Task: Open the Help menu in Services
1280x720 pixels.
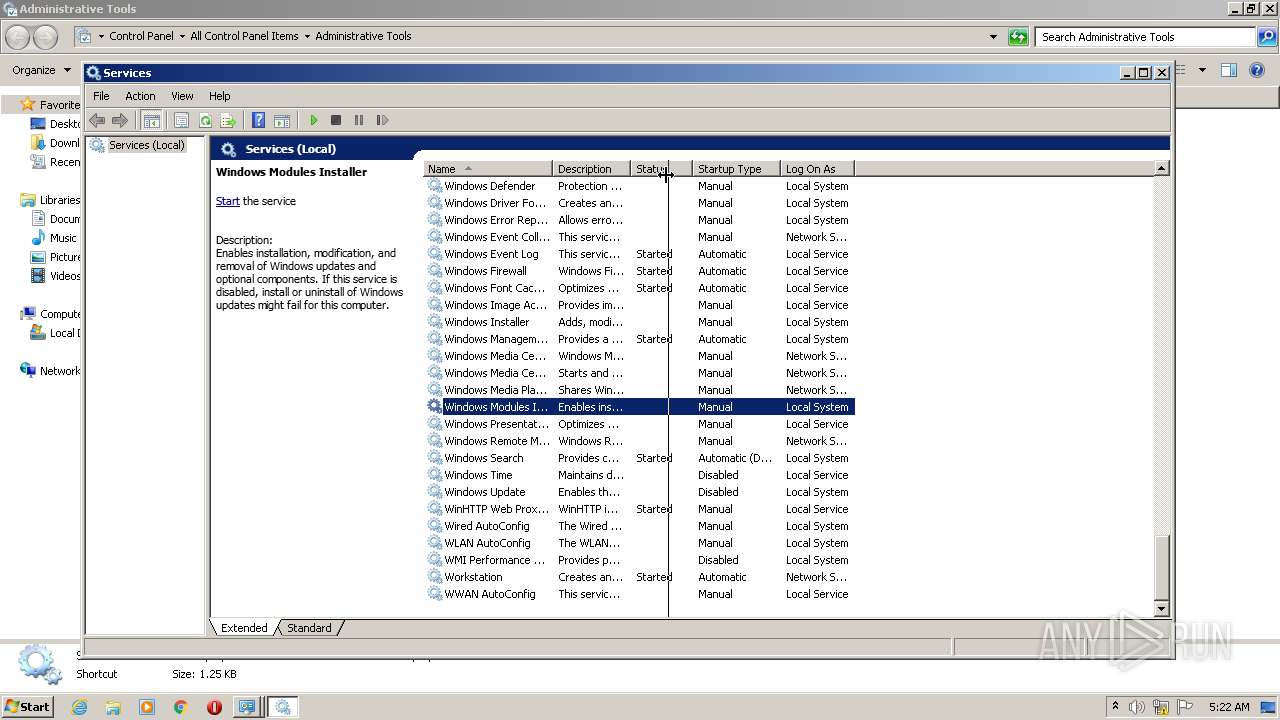Action: click(x=220, y=96)
